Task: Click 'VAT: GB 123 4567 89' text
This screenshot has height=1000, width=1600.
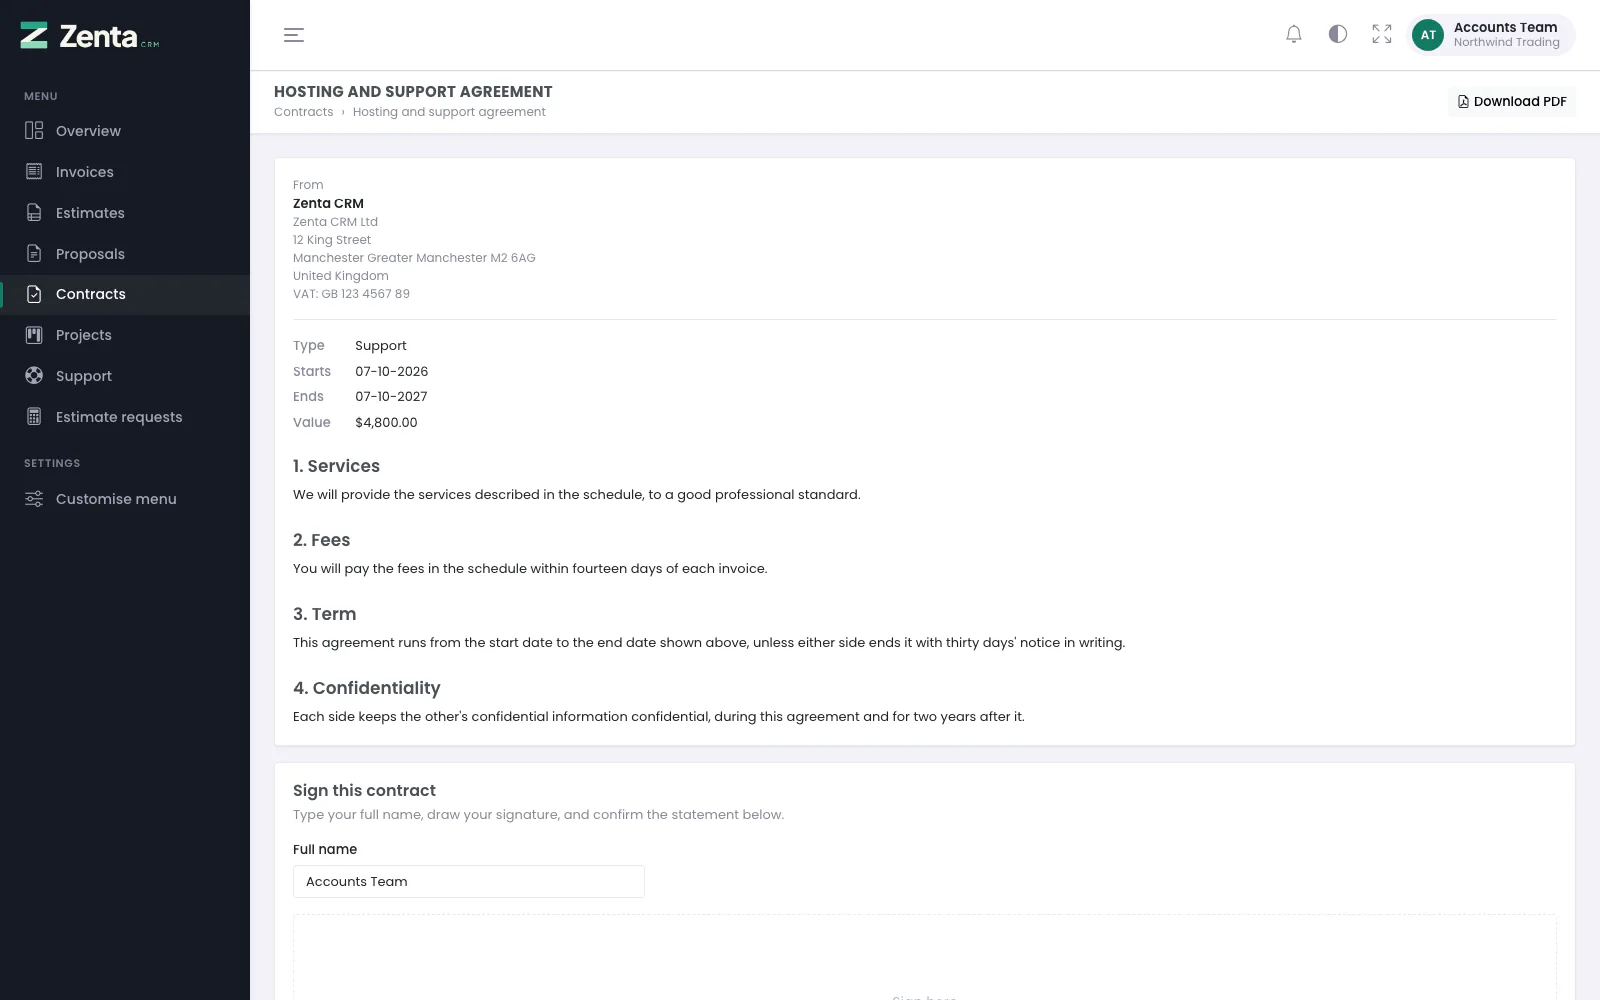Action: click(x=351, y=294)
